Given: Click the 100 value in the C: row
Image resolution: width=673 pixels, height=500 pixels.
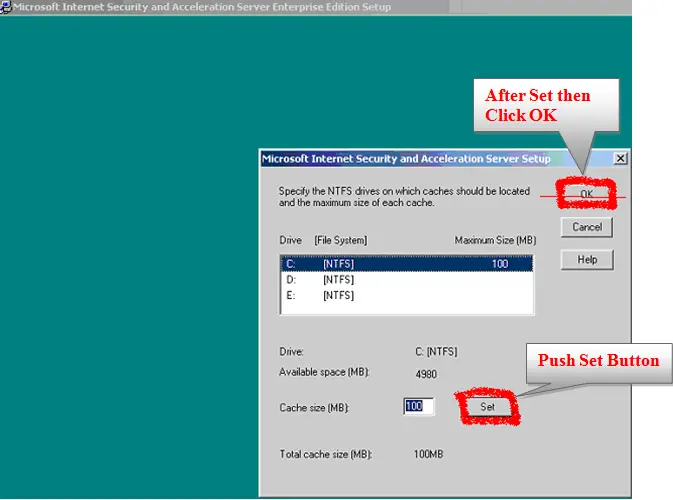Looking at the screenshot, I should [x=500, y=264].
